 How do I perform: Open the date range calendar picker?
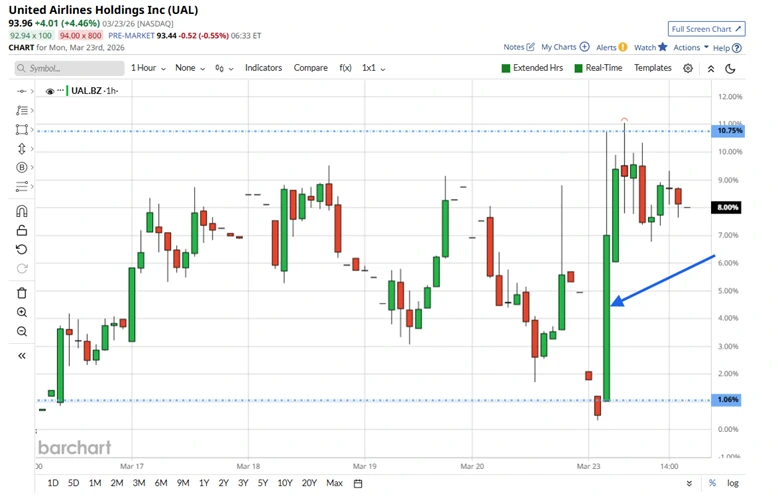358,483
